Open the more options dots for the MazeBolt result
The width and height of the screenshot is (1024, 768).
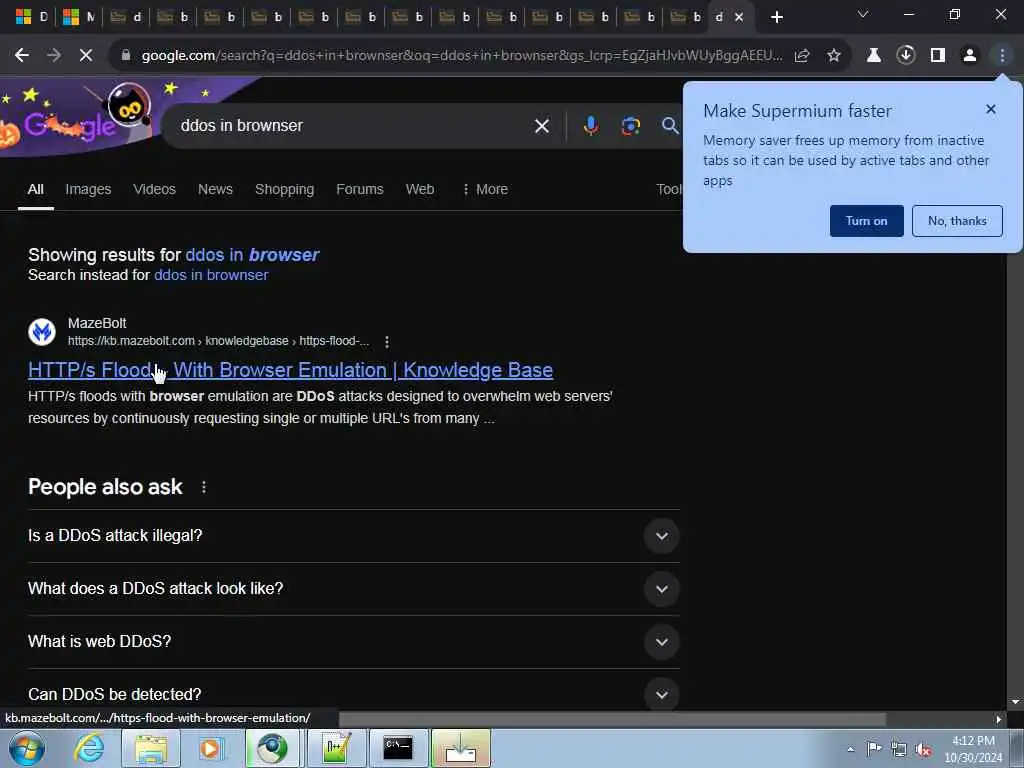pyautogui.click(x=387, y=342)
